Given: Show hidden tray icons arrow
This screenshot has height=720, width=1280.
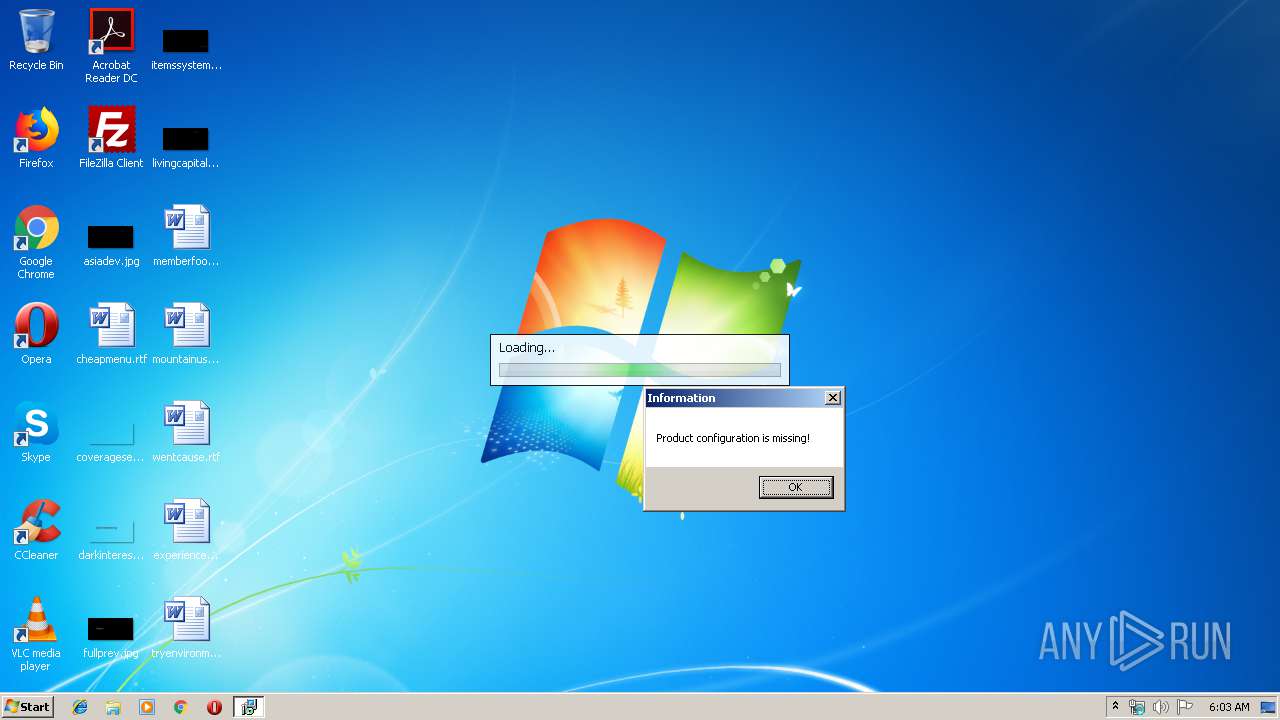Looking at the screenshot, I should pos(1115,707).
